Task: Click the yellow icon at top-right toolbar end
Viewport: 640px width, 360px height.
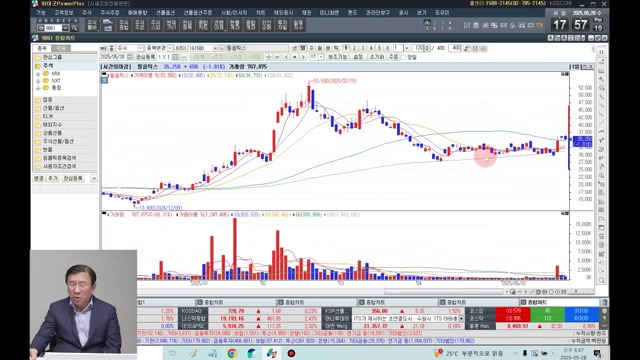Action: coord(540,25)
